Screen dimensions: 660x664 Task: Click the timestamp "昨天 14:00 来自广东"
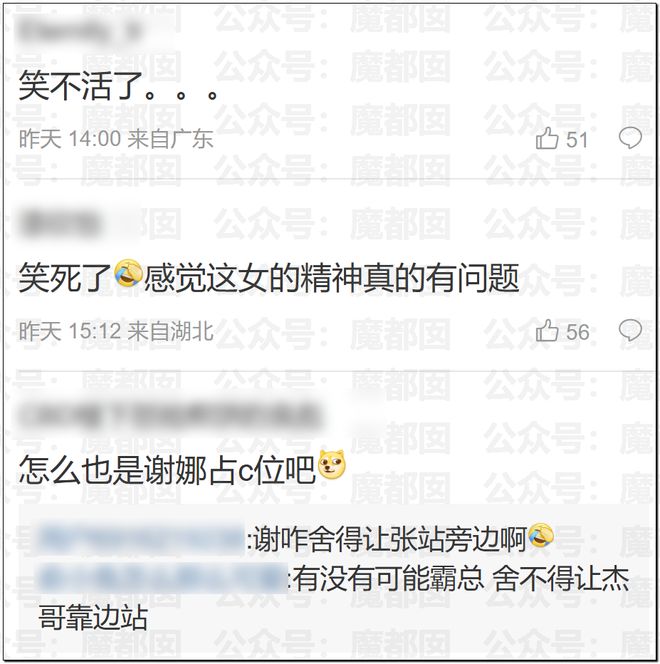tap(116, 139)
